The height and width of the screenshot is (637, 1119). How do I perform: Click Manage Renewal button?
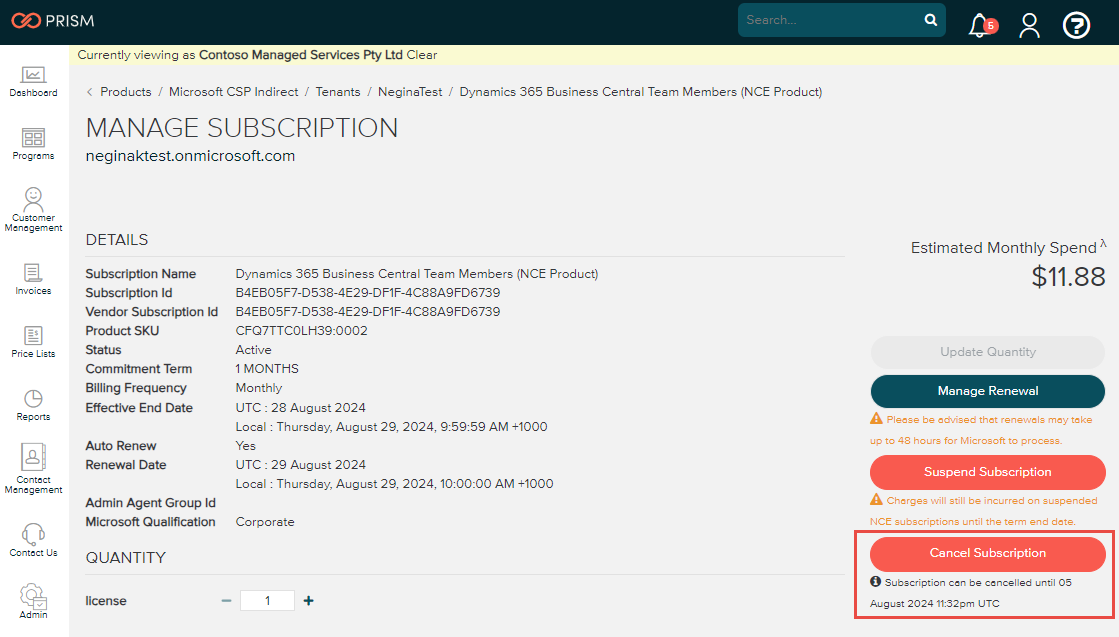click(988, 391)
